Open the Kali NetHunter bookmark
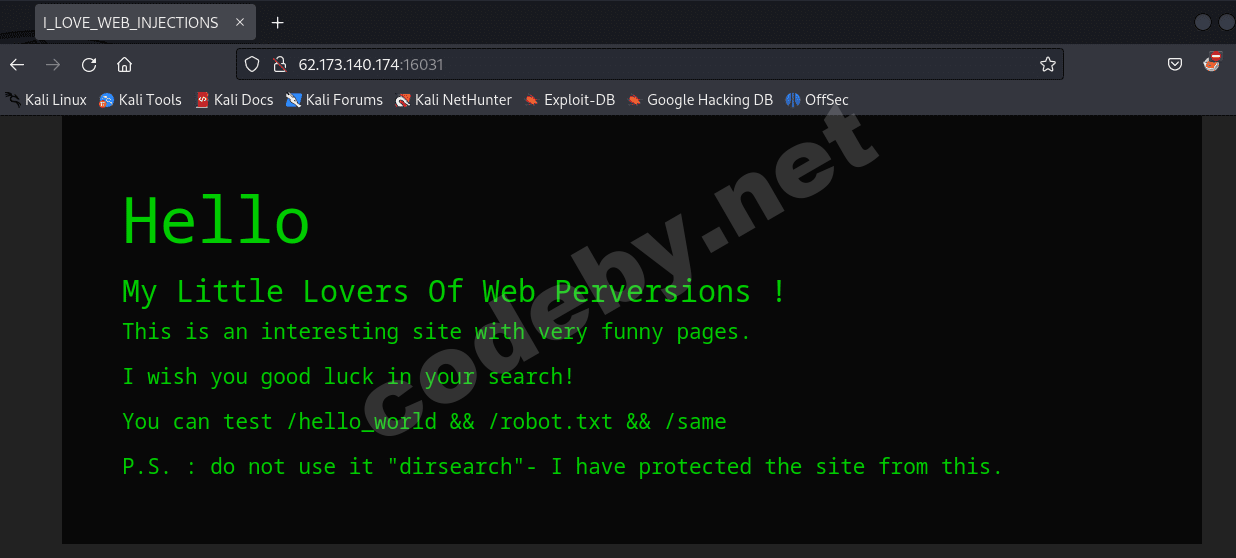 (x=453, y=100)
